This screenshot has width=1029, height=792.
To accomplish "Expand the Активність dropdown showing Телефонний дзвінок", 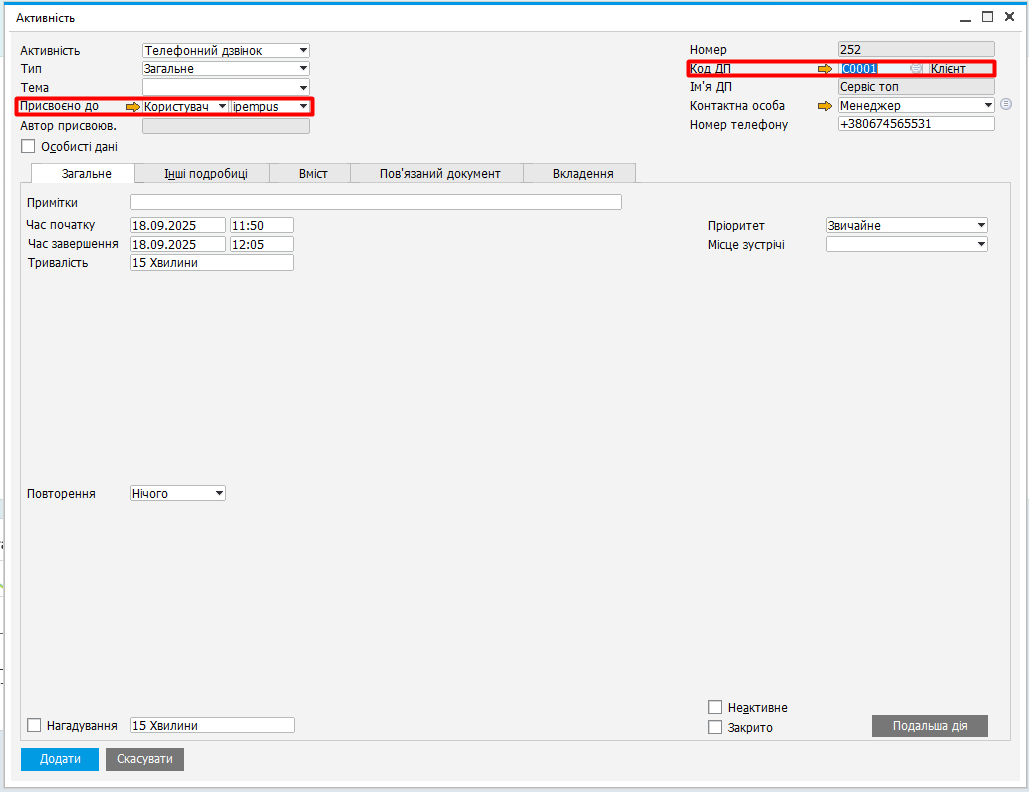I will coord(303,51).
